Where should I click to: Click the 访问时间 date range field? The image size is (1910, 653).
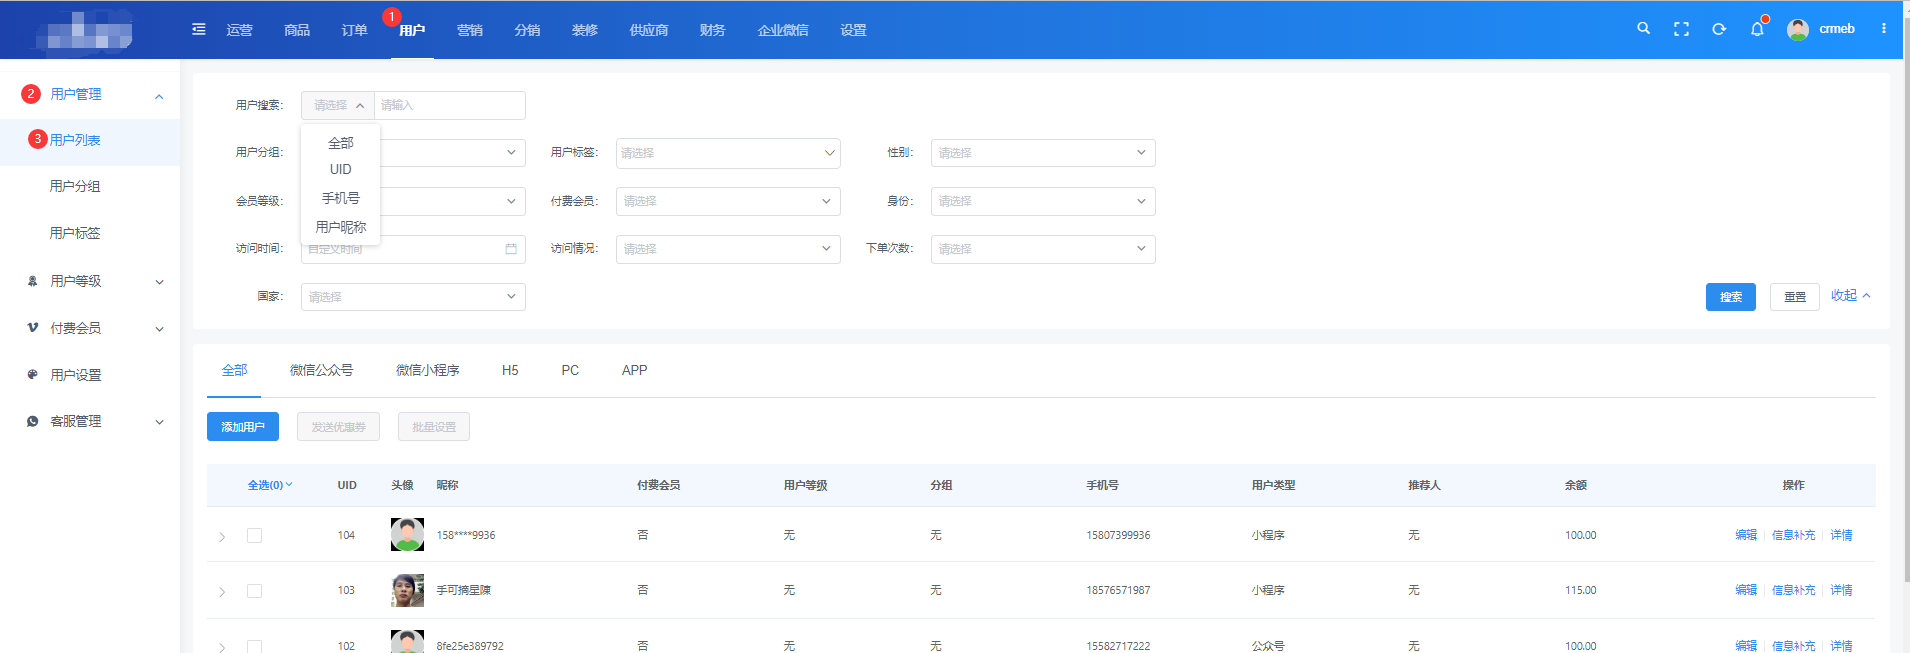coord(413,249)
